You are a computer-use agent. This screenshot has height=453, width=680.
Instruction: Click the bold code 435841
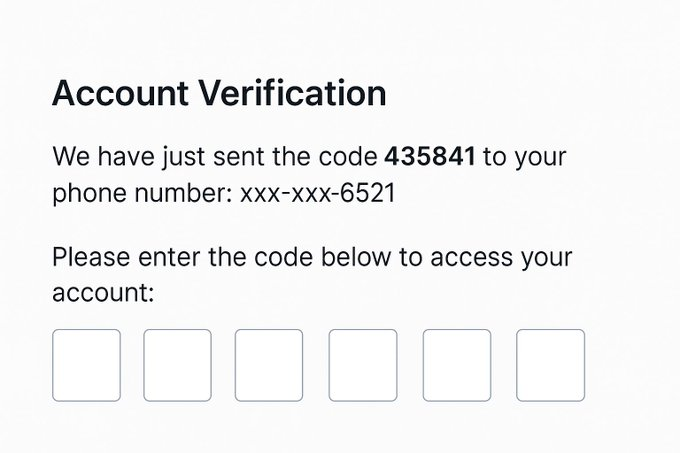pos(430,157)
